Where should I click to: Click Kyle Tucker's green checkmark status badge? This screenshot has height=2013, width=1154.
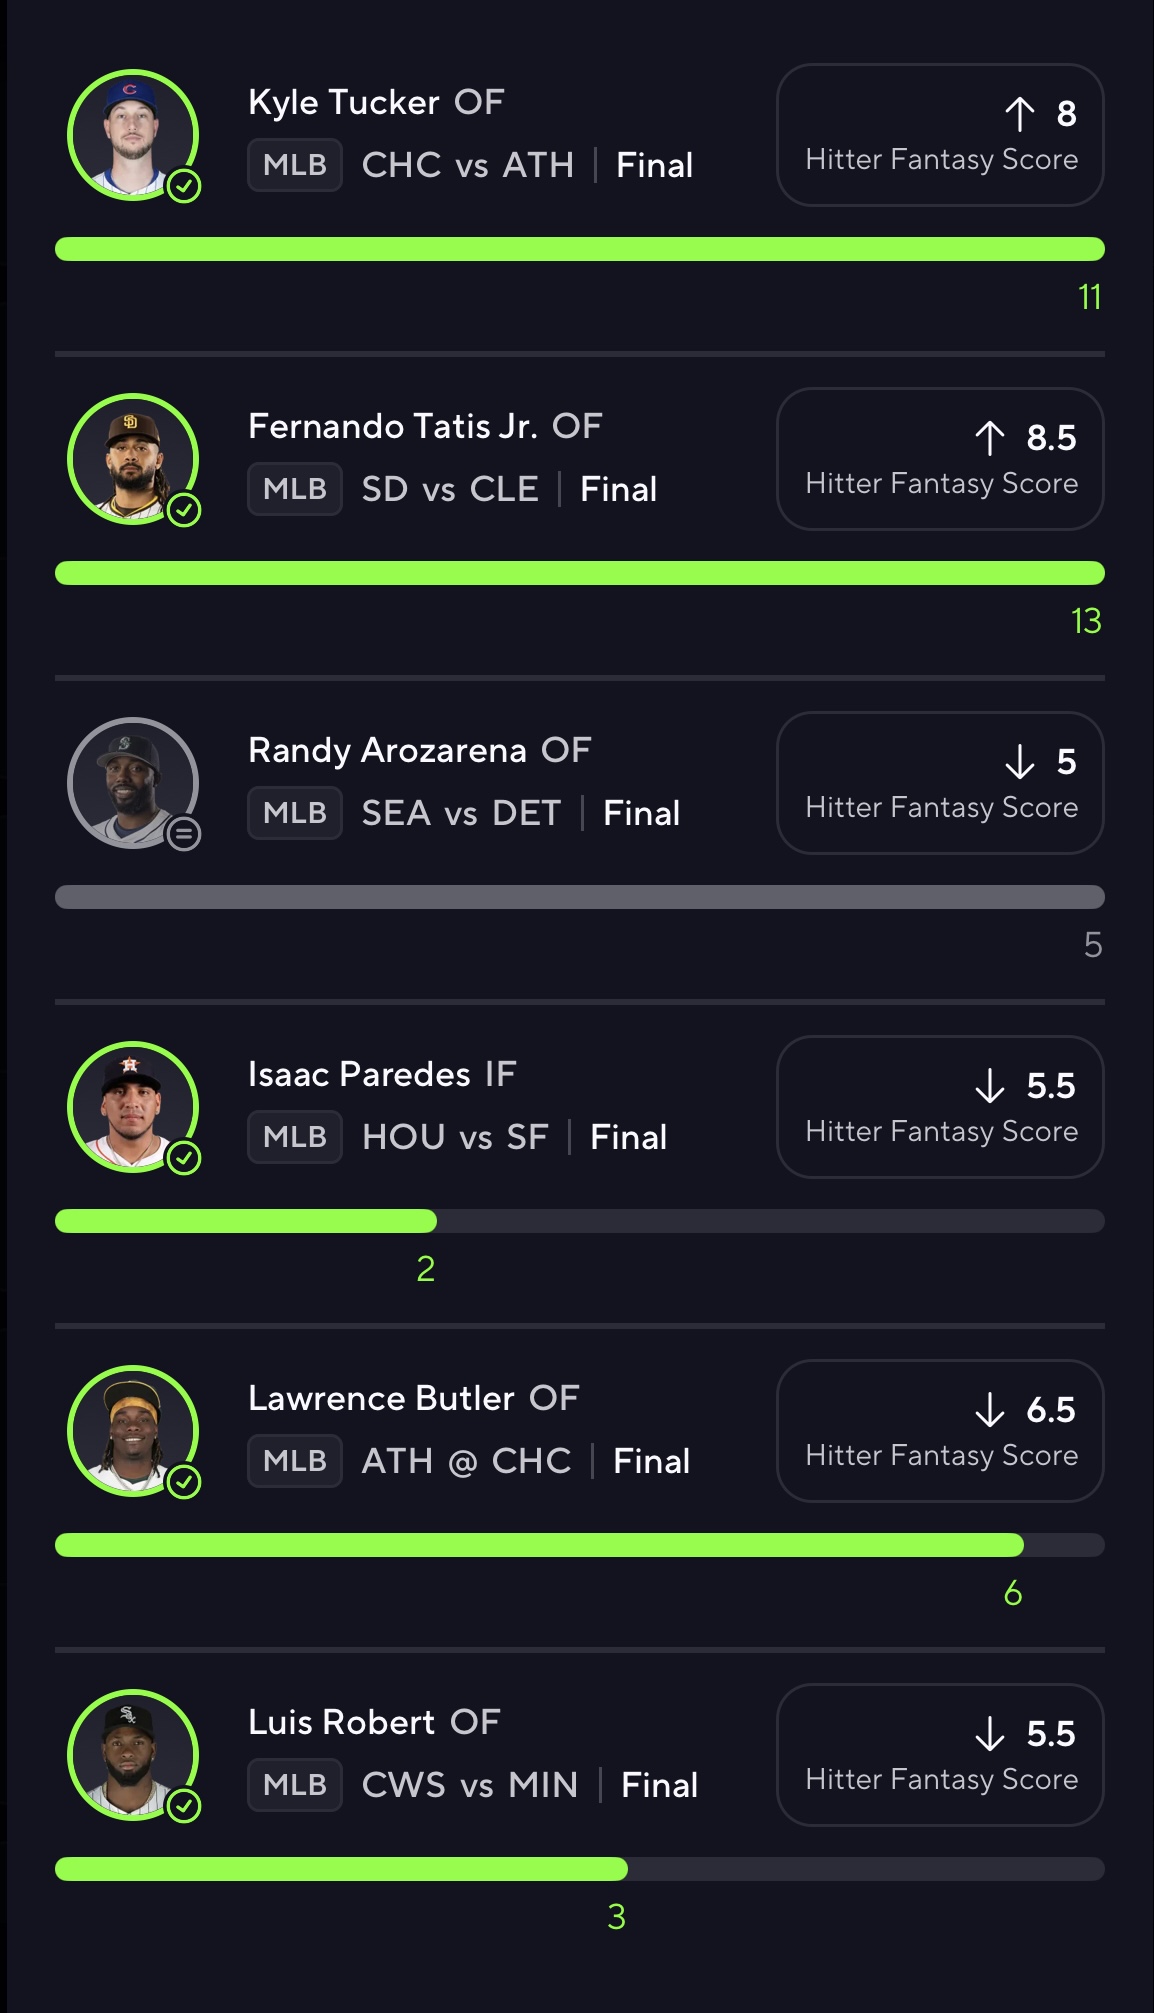point(184,186)
